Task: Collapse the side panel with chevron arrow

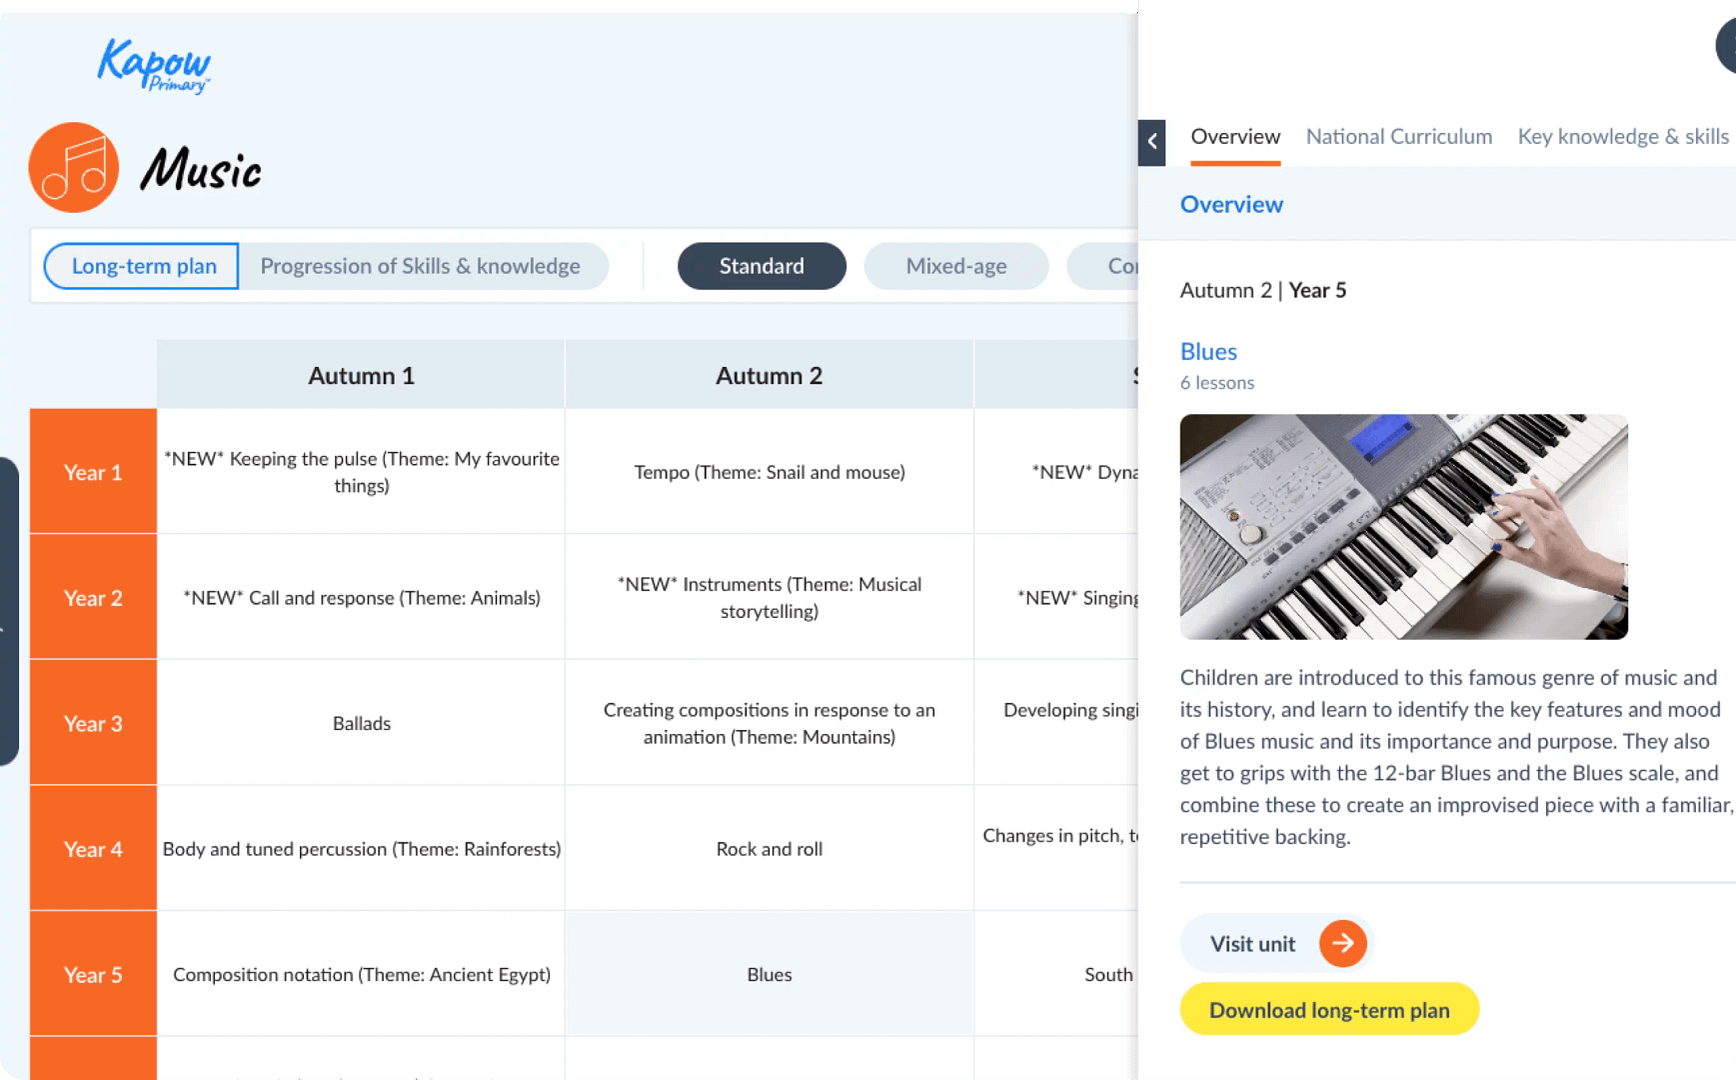Action: pos(1152,142)
